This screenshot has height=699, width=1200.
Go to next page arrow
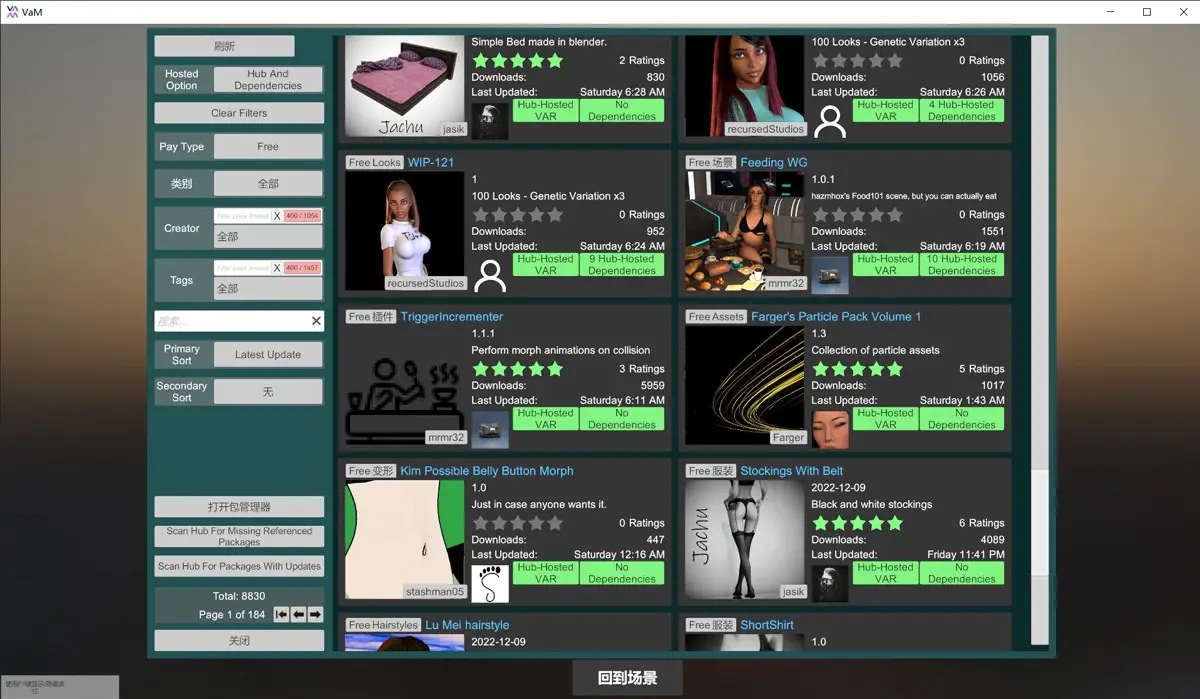pos(315,614)
